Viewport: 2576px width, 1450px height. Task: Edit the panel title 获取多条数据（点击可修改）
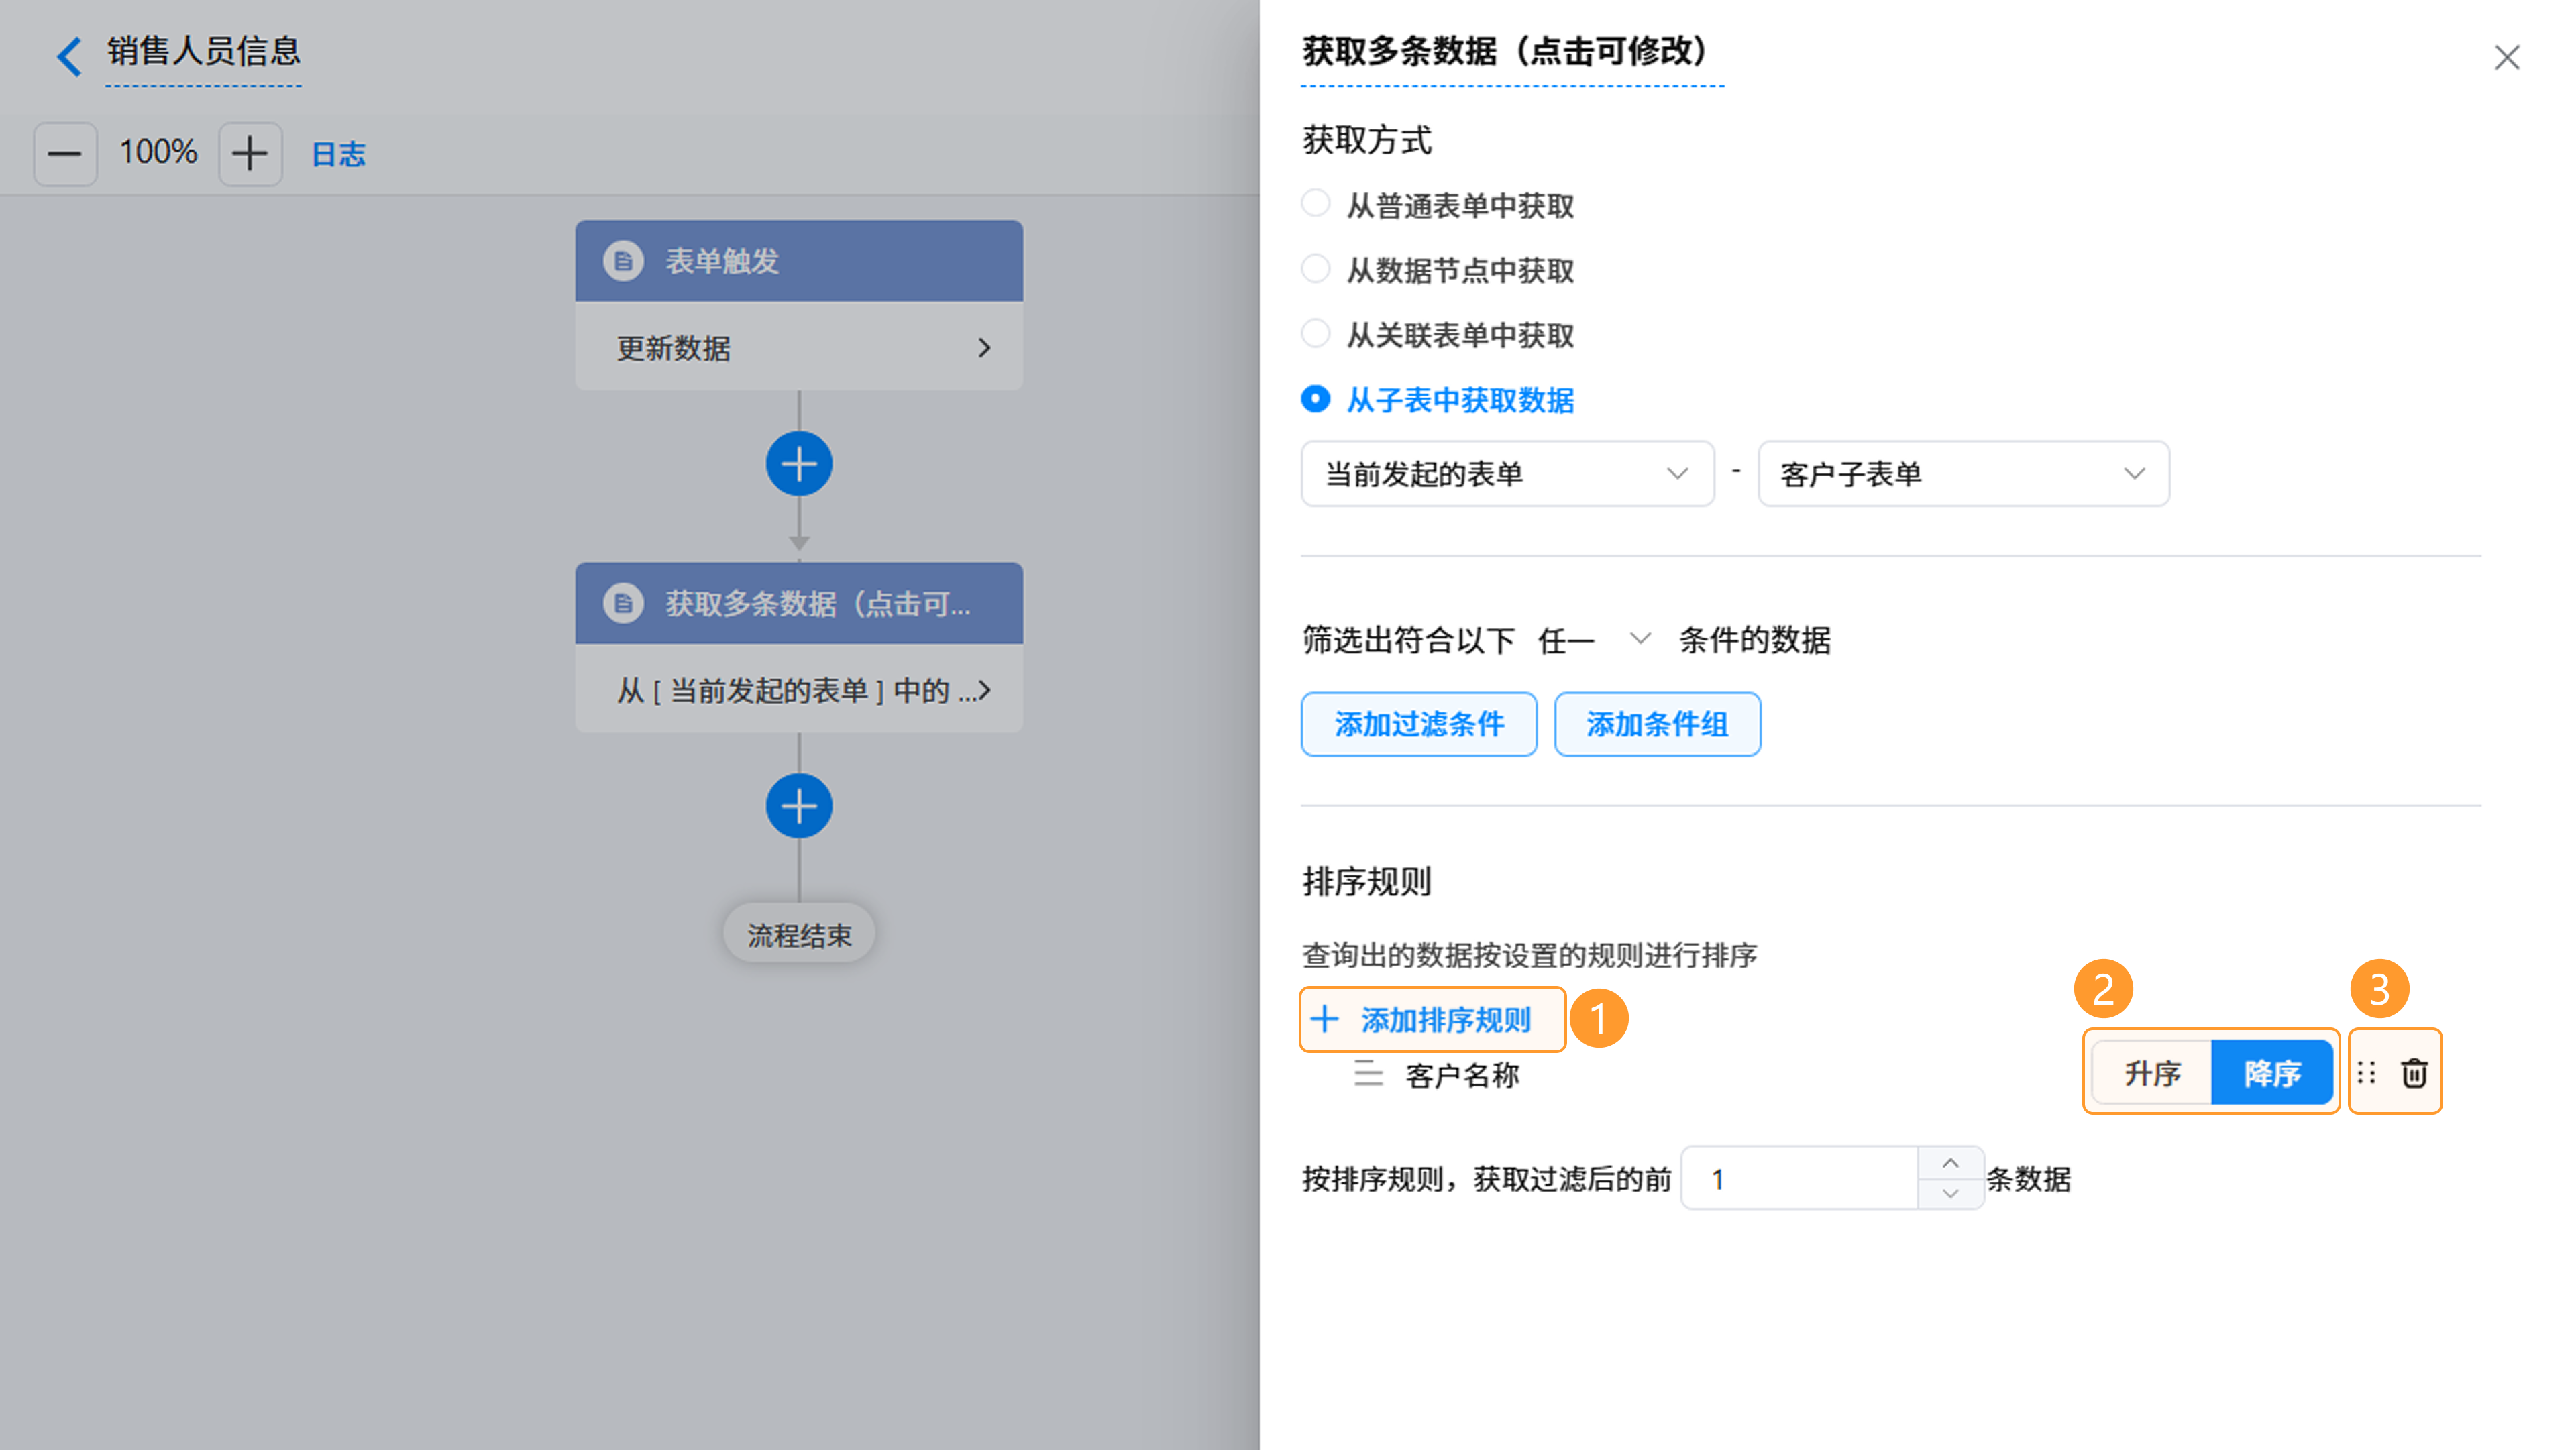tap(1512, 51)
